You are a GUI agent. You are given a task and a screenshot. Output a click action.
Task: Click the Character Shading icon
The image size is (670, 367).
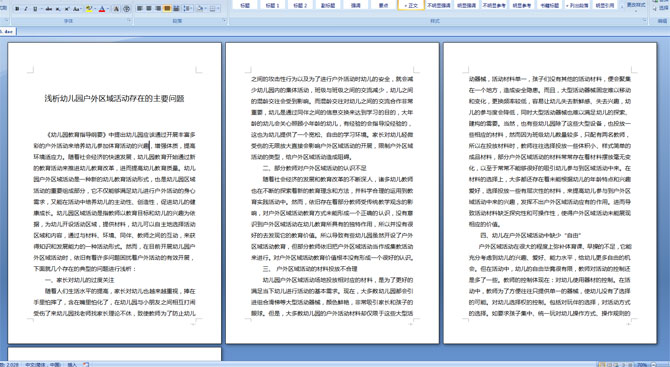point(116,9)
